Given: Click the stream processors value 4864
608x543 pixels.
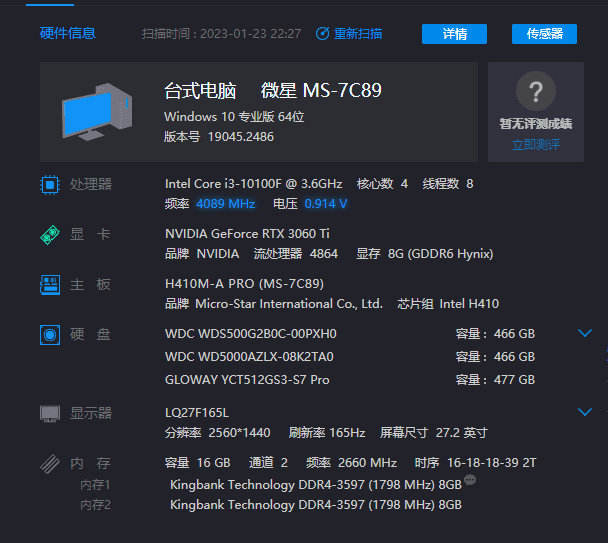Looking at the screenshot, I should click(324, 254).
